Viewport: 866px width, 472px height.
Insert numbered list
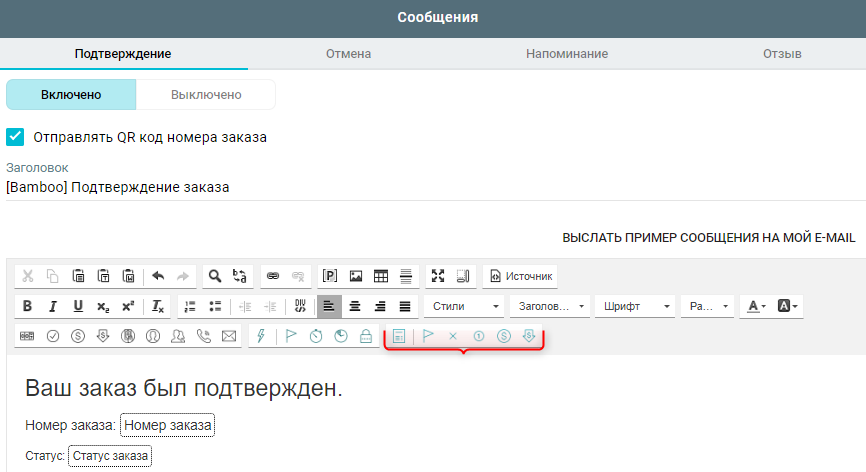point(190,306)
